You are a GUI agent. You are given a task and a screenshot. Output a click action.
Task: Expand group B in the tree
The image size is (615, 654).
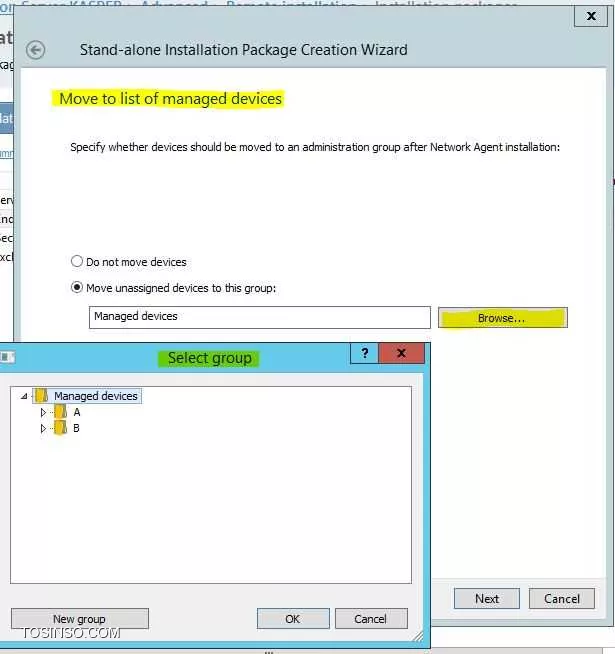coord(43,428)
